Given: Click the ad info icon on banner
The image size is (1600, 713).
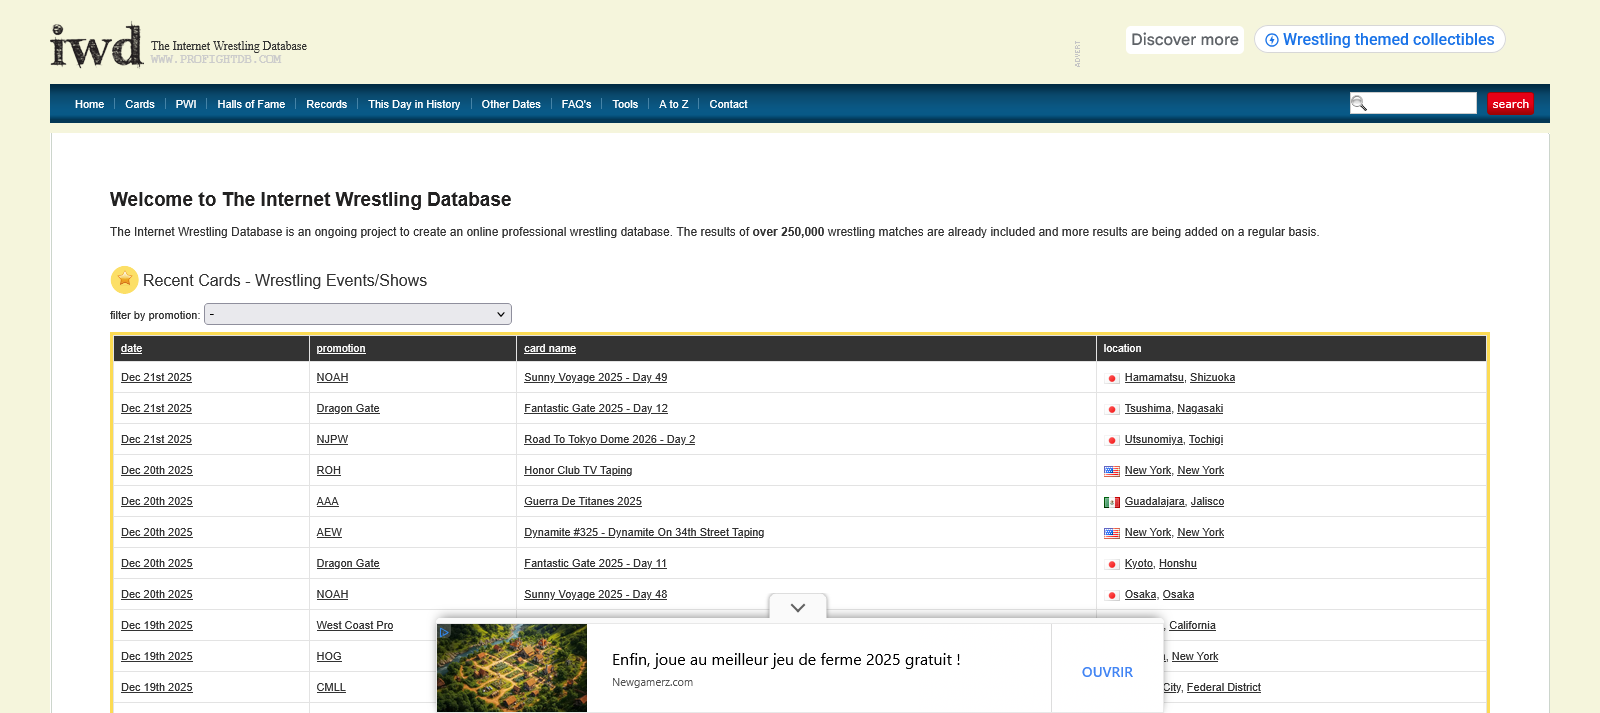Looking at the screenshot, I should pyautogui.click(x=444, y=631).
